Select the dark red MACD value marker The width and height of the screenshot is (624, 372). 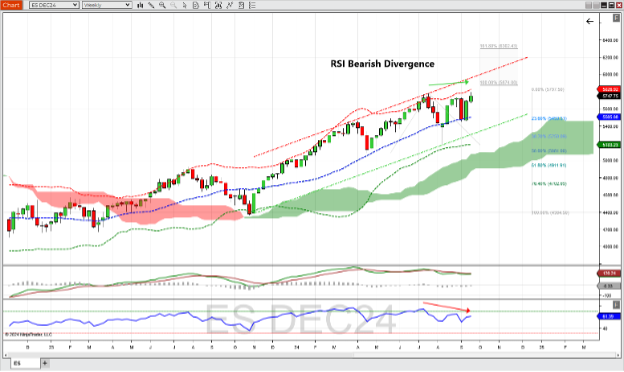point(609,273)
